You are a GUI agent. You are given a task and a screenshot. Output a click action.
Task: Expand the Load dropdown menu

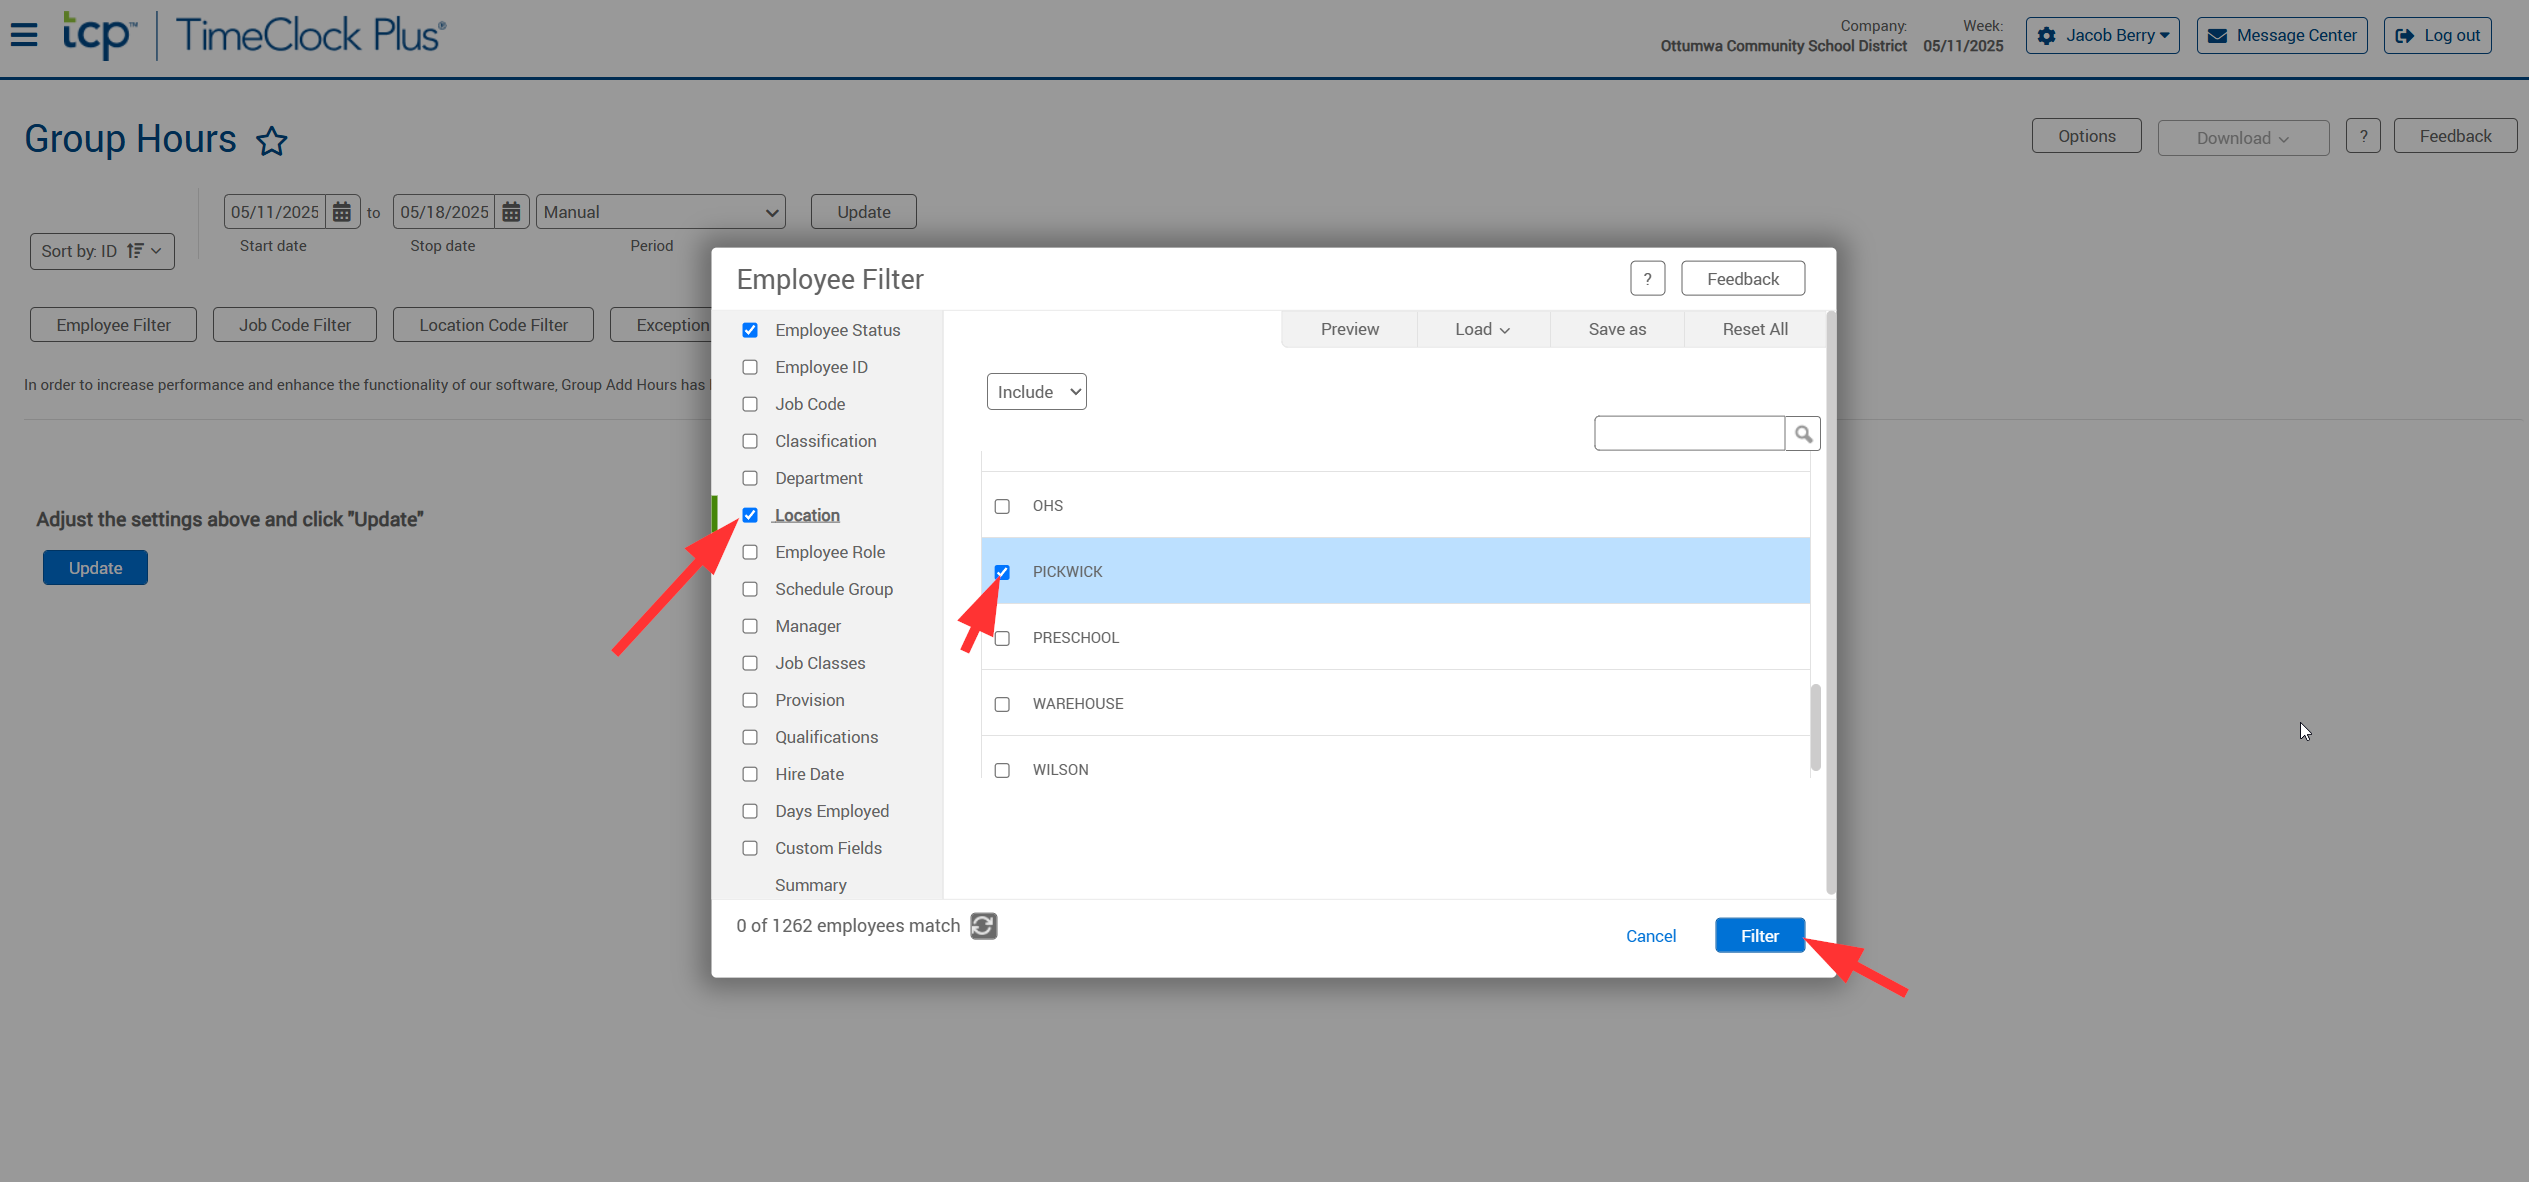coord(1482,329)
